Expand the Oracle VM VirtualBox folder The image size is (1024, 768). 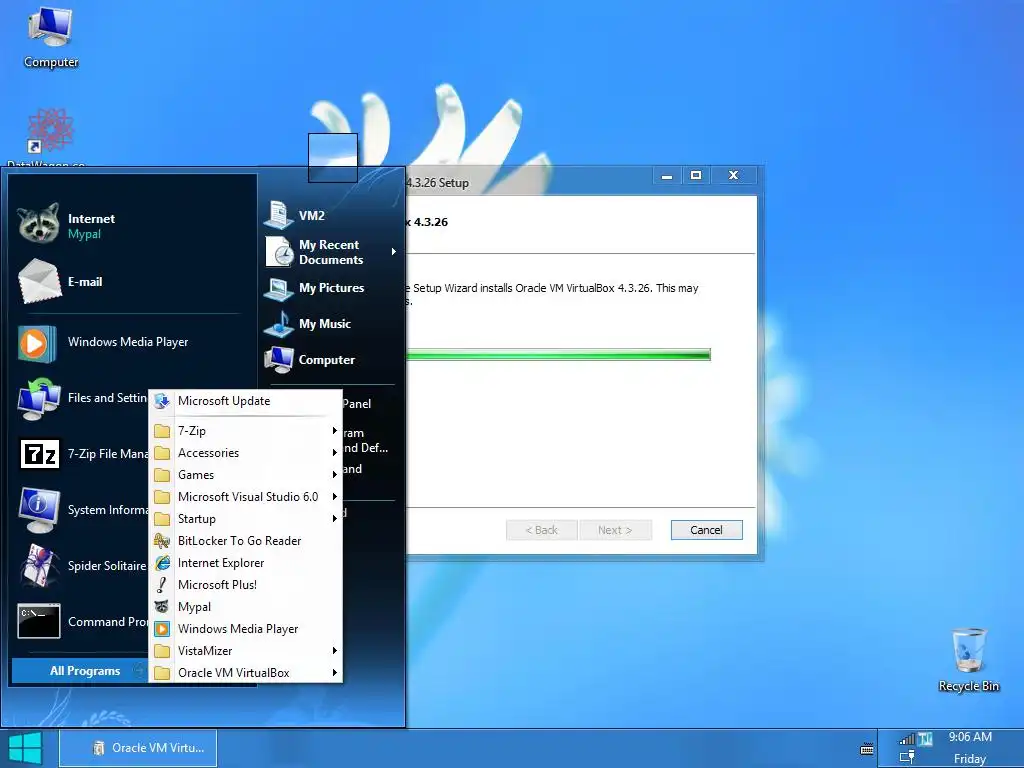pos(246,673)
